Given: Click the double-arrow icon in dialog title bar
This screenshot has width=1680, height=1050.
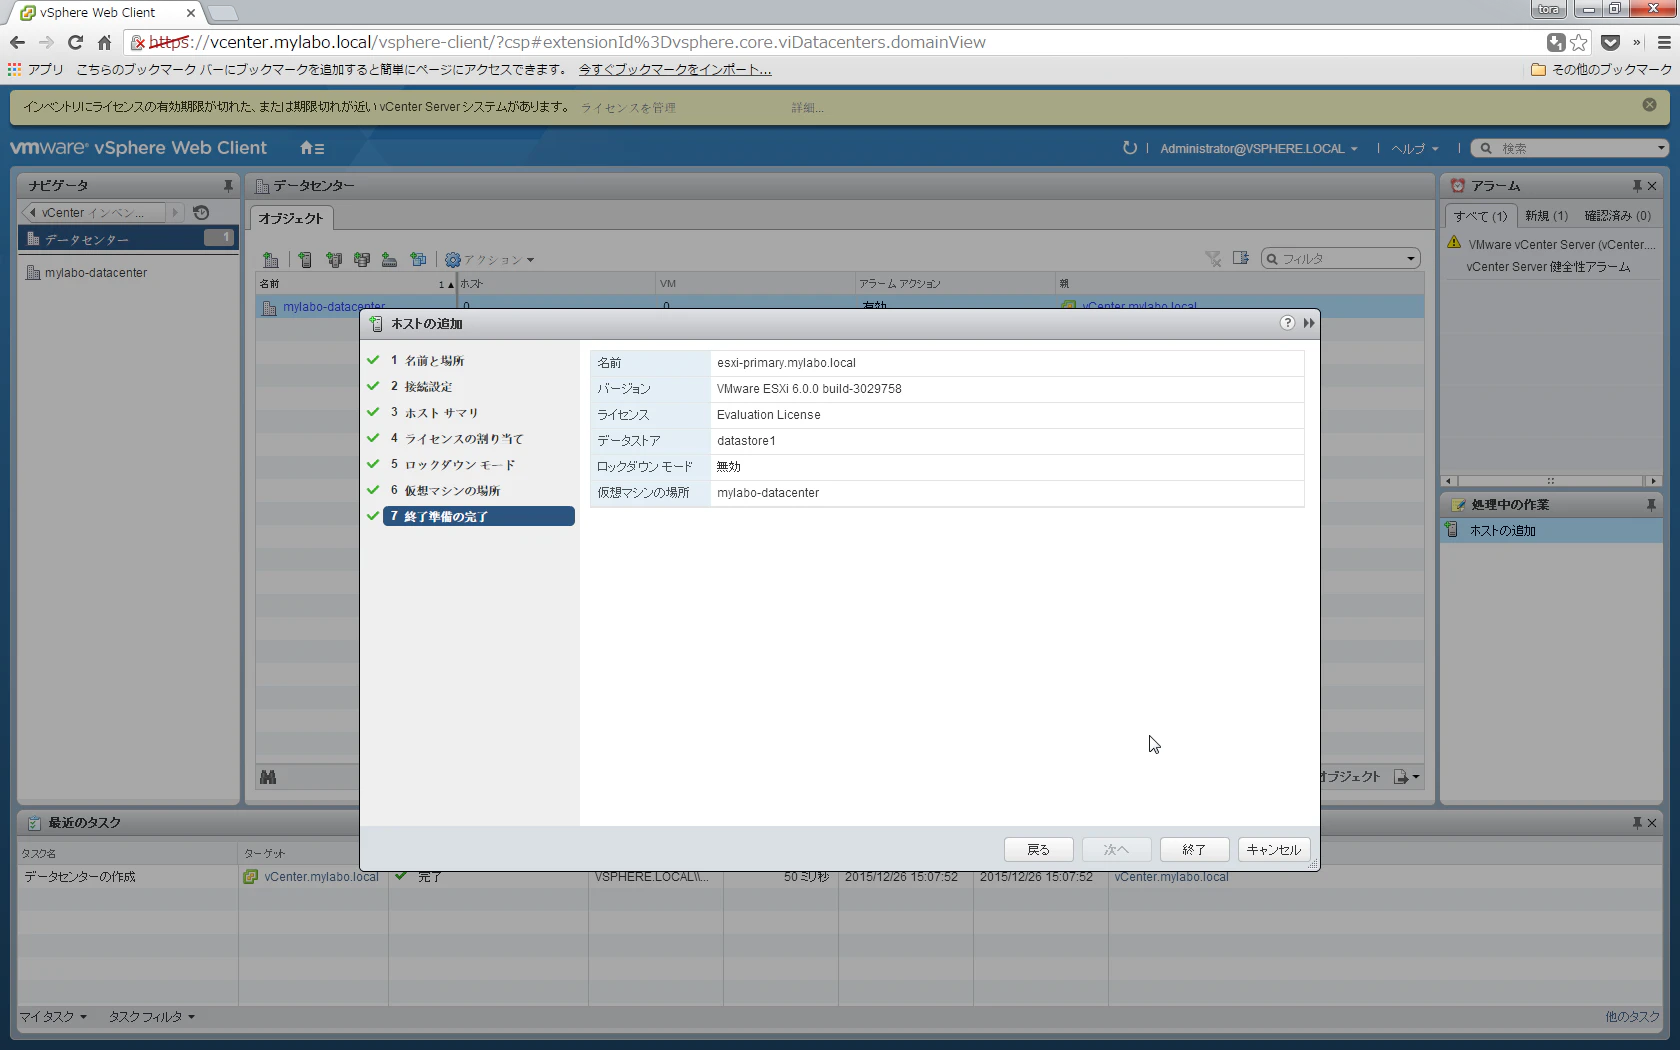Looking at the screenshot, I should tap(1309, 323).
